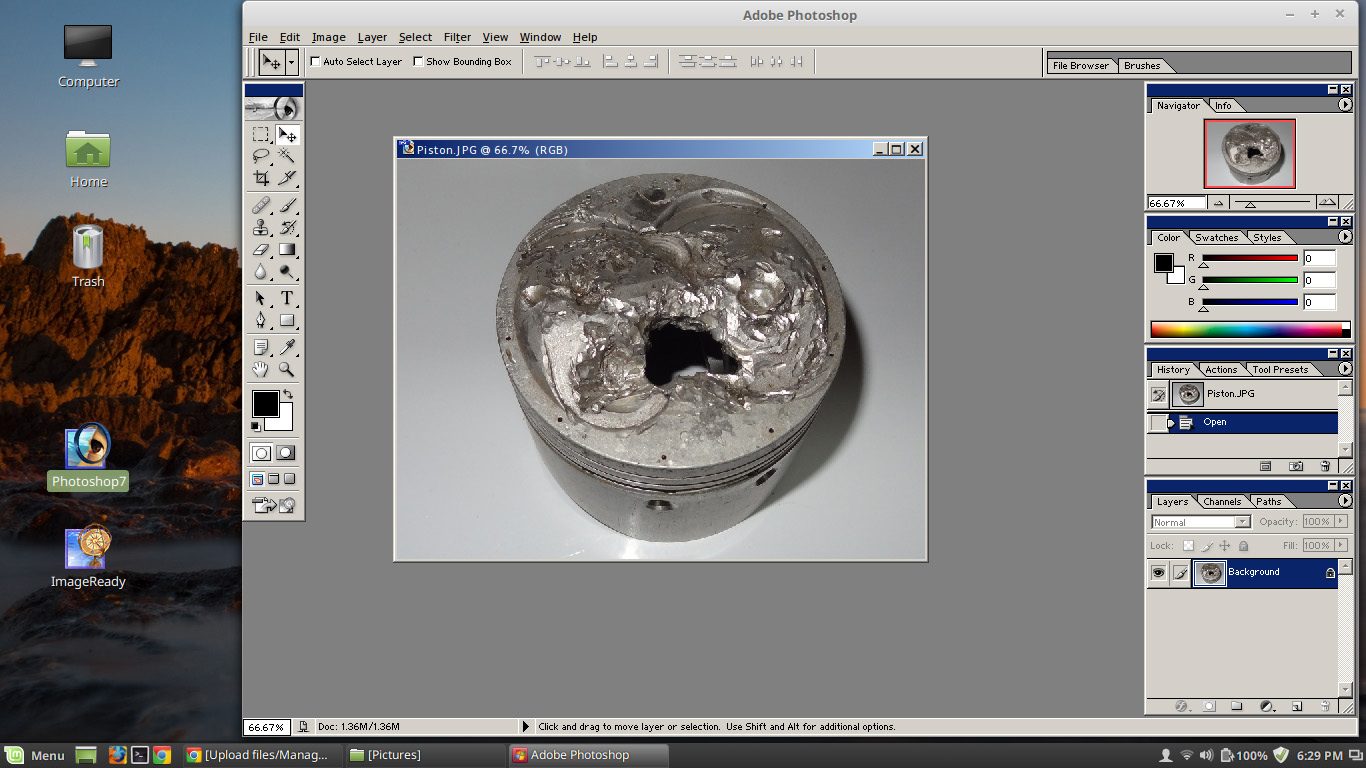The width and height of the screenshot is (1366, 768).
Task: Click swap foreground and background colors arrow
Action: pyautogui.click(x=289, y=394)
